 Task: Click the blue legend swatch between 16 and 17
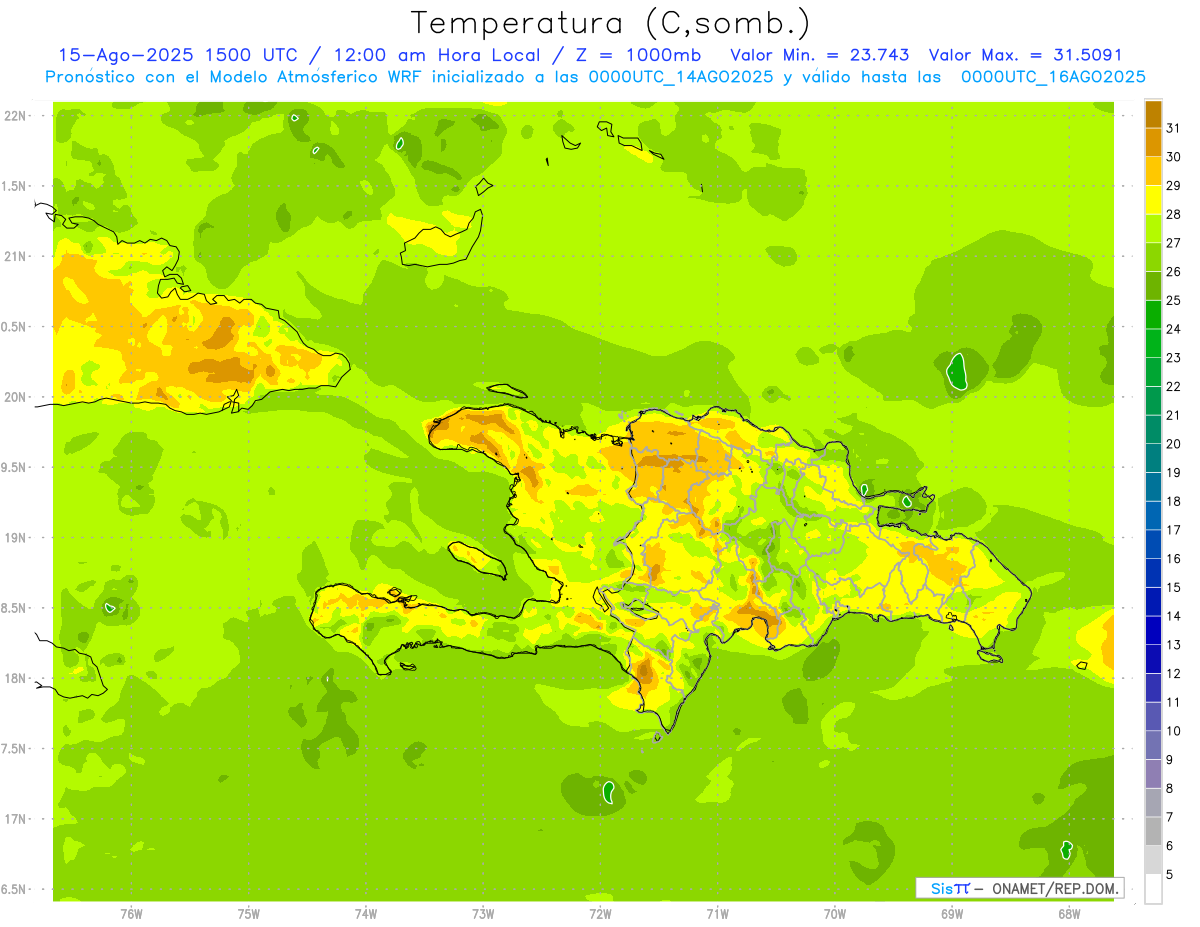coord(1153,544)
